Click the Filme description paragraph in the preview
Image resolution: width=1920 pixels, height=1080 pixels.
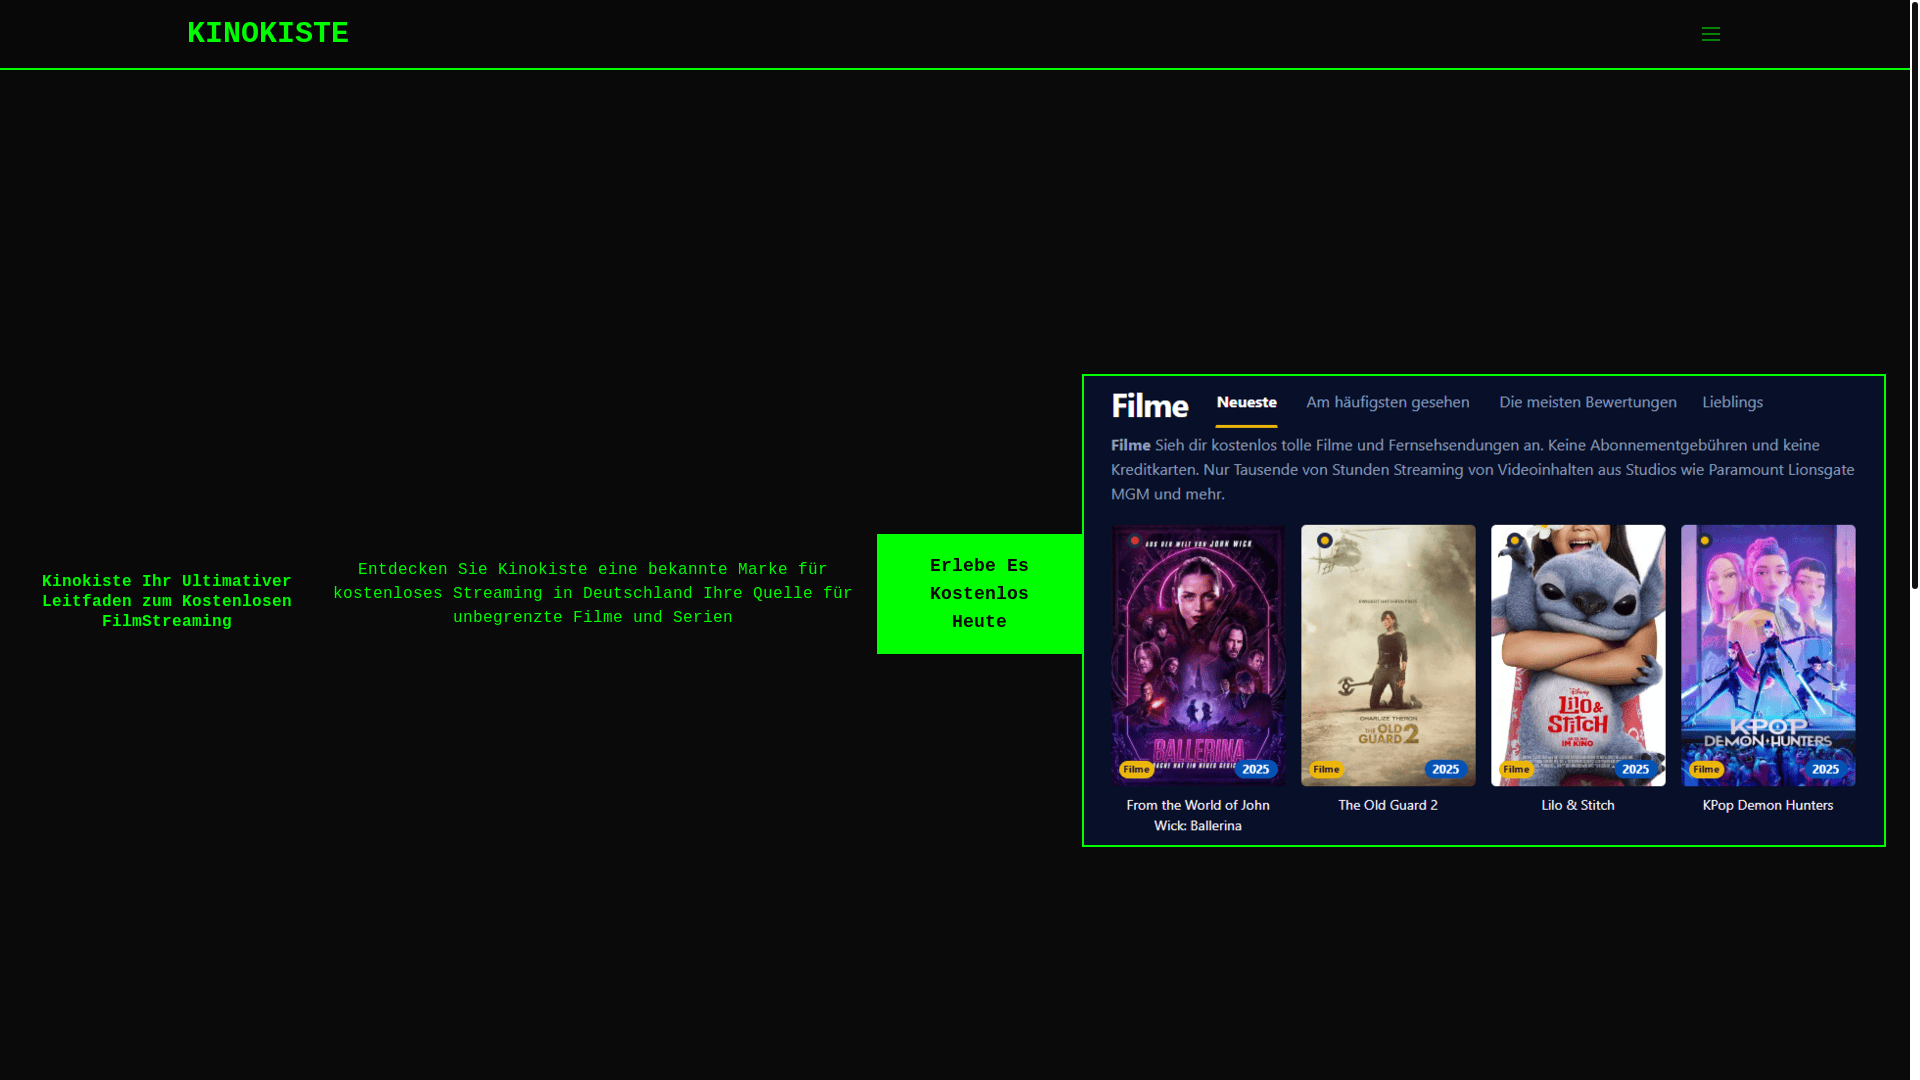[x=1483, y=469]
